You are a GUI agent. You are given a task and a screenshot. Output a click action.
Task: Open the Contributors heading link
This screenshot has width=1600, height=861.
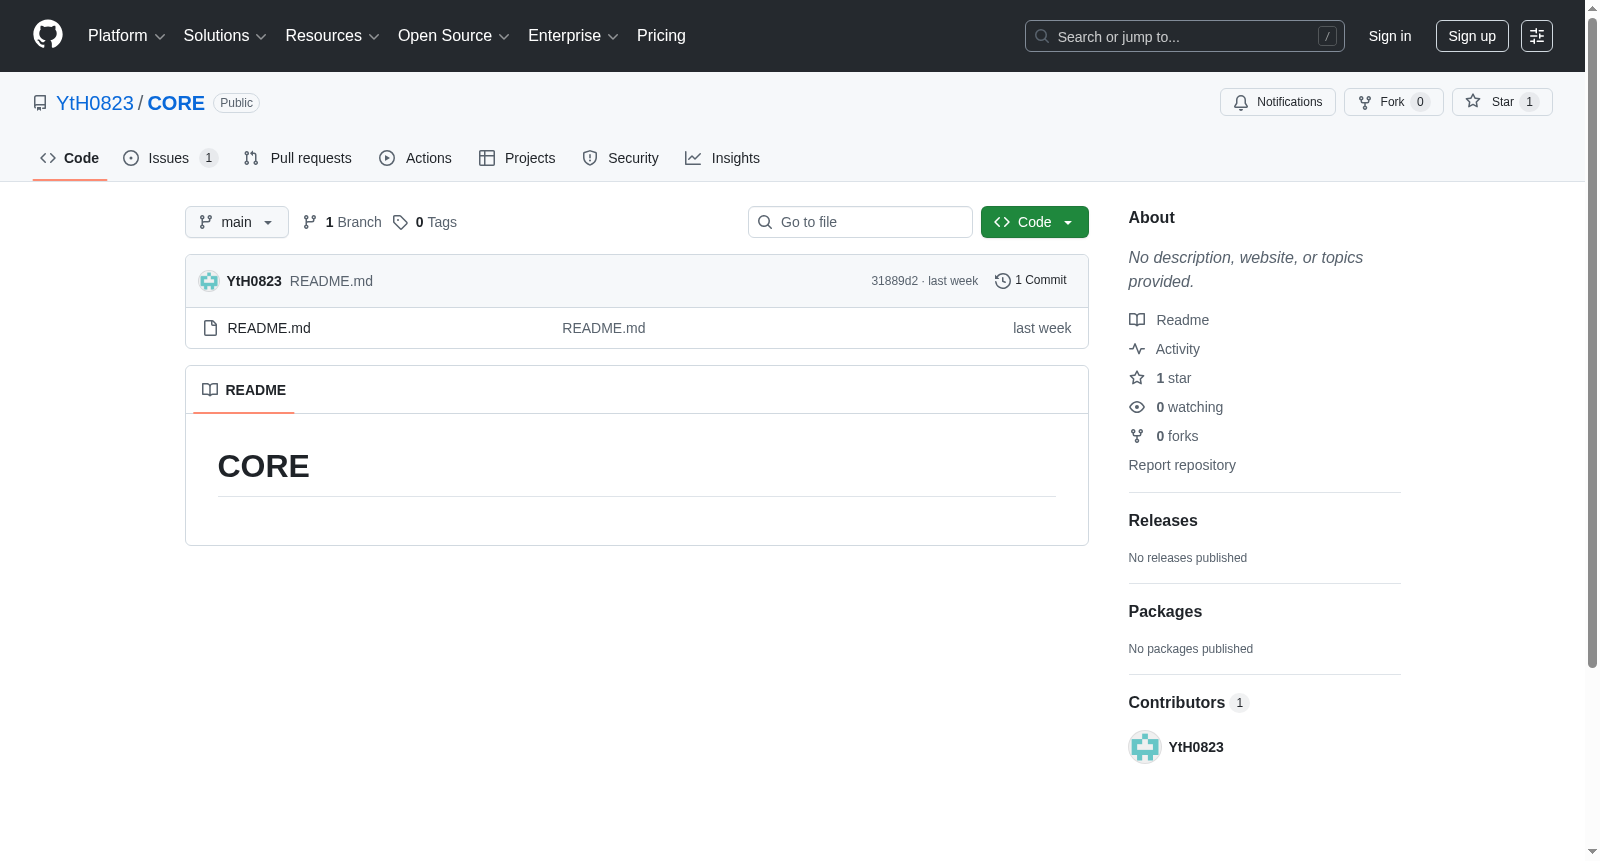[x=1189, y=703]
